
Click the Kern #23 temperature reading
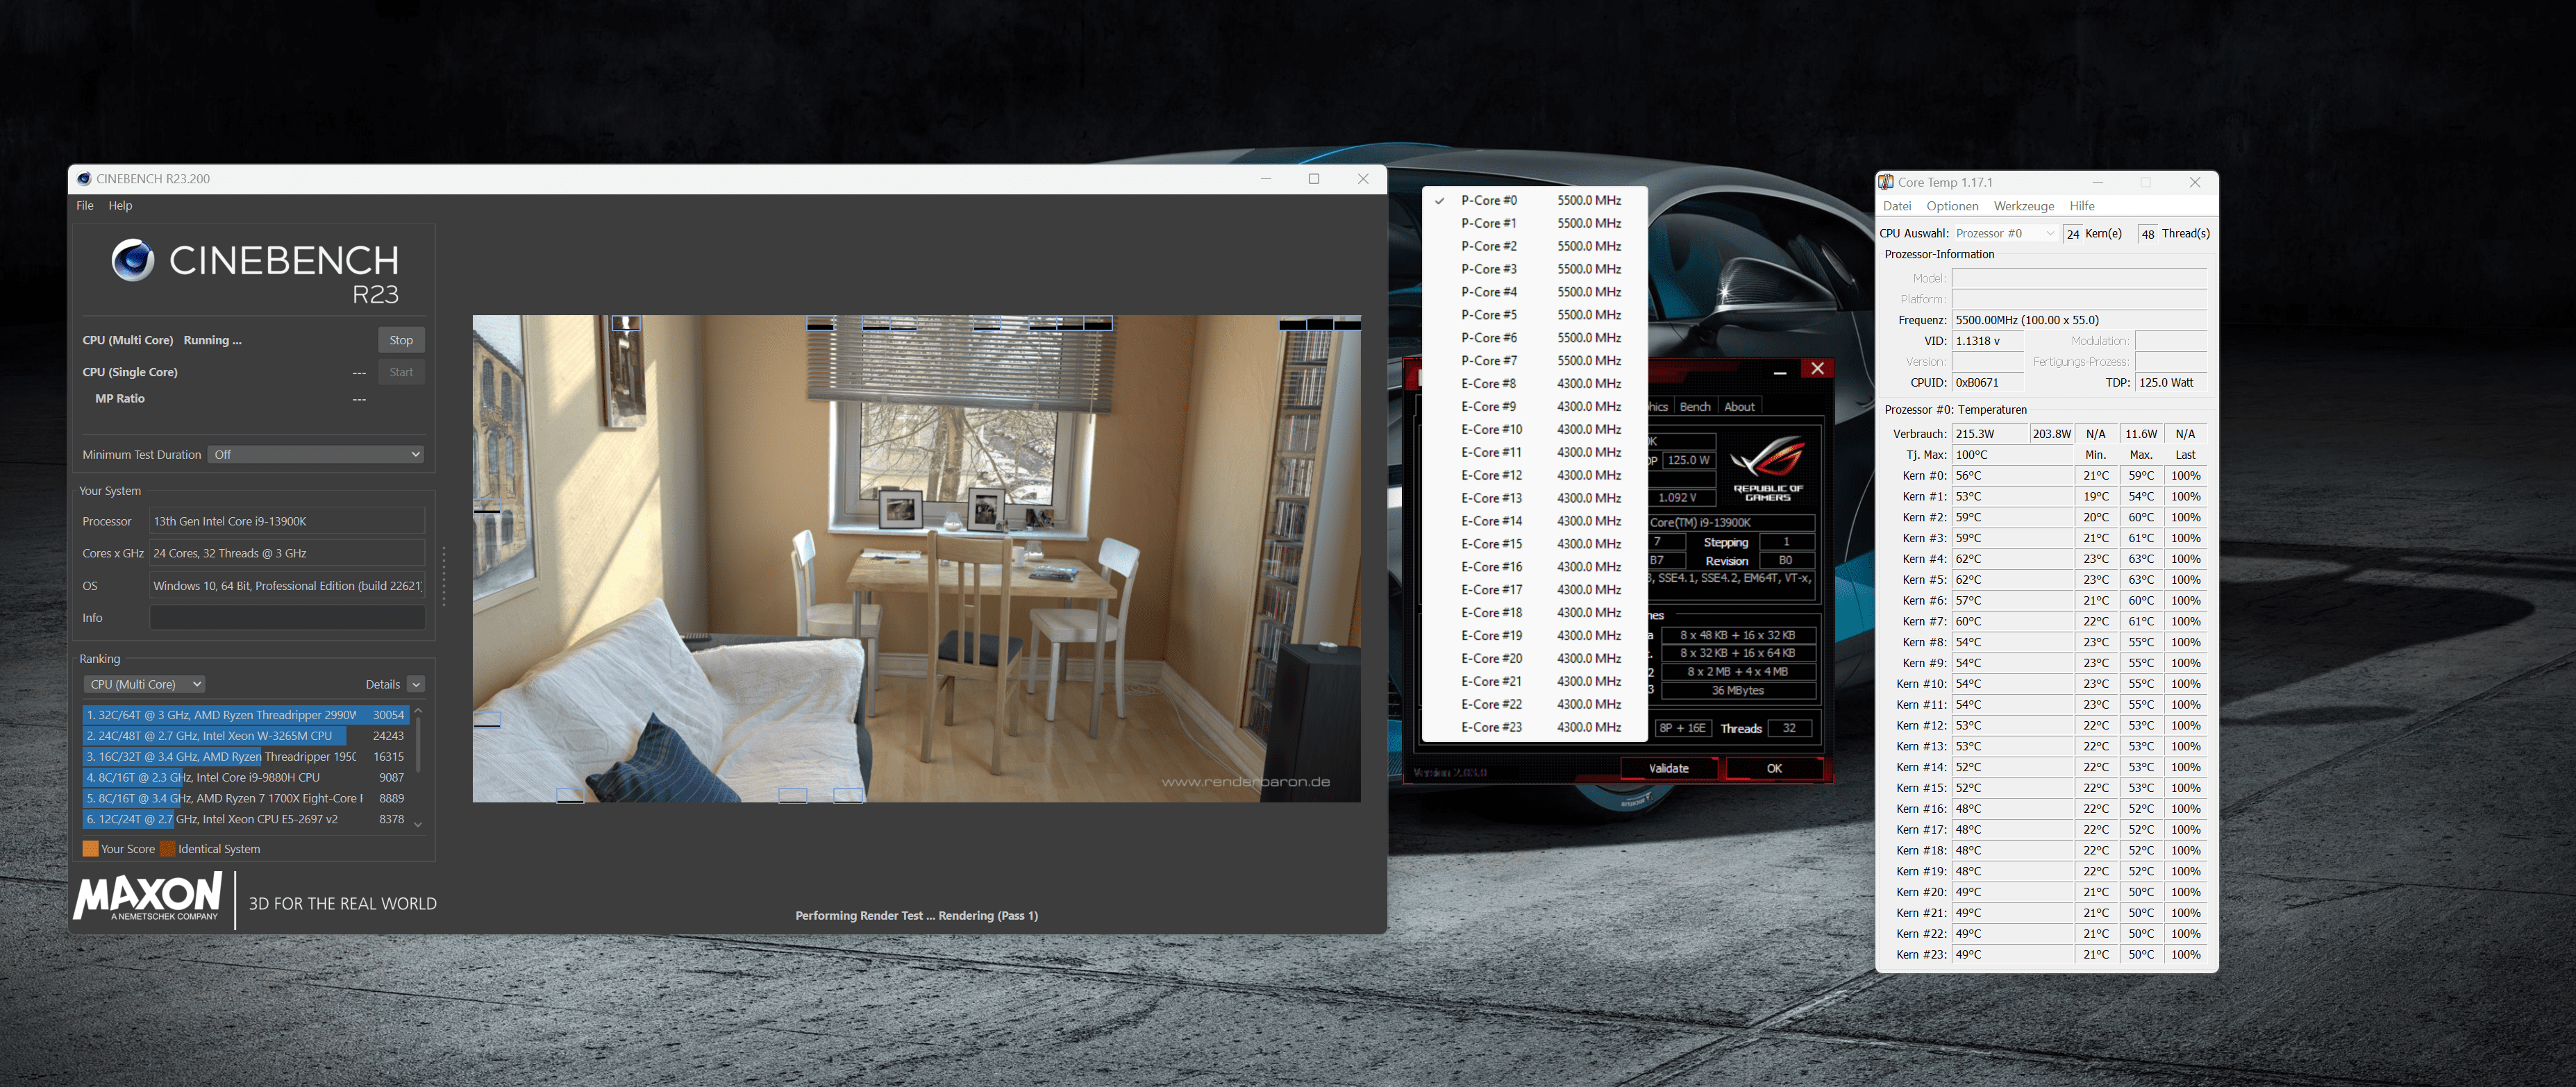(x=2012, y=955)
